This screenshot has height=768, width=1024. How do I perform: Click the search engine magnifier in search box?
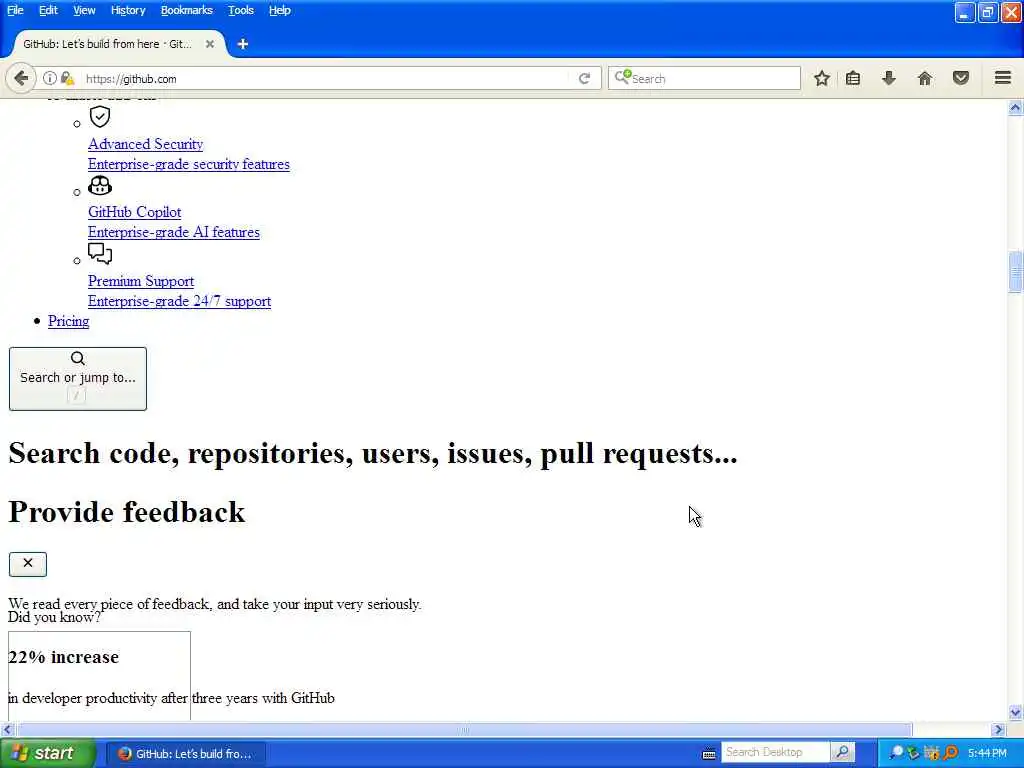click(x=623, y=77)
